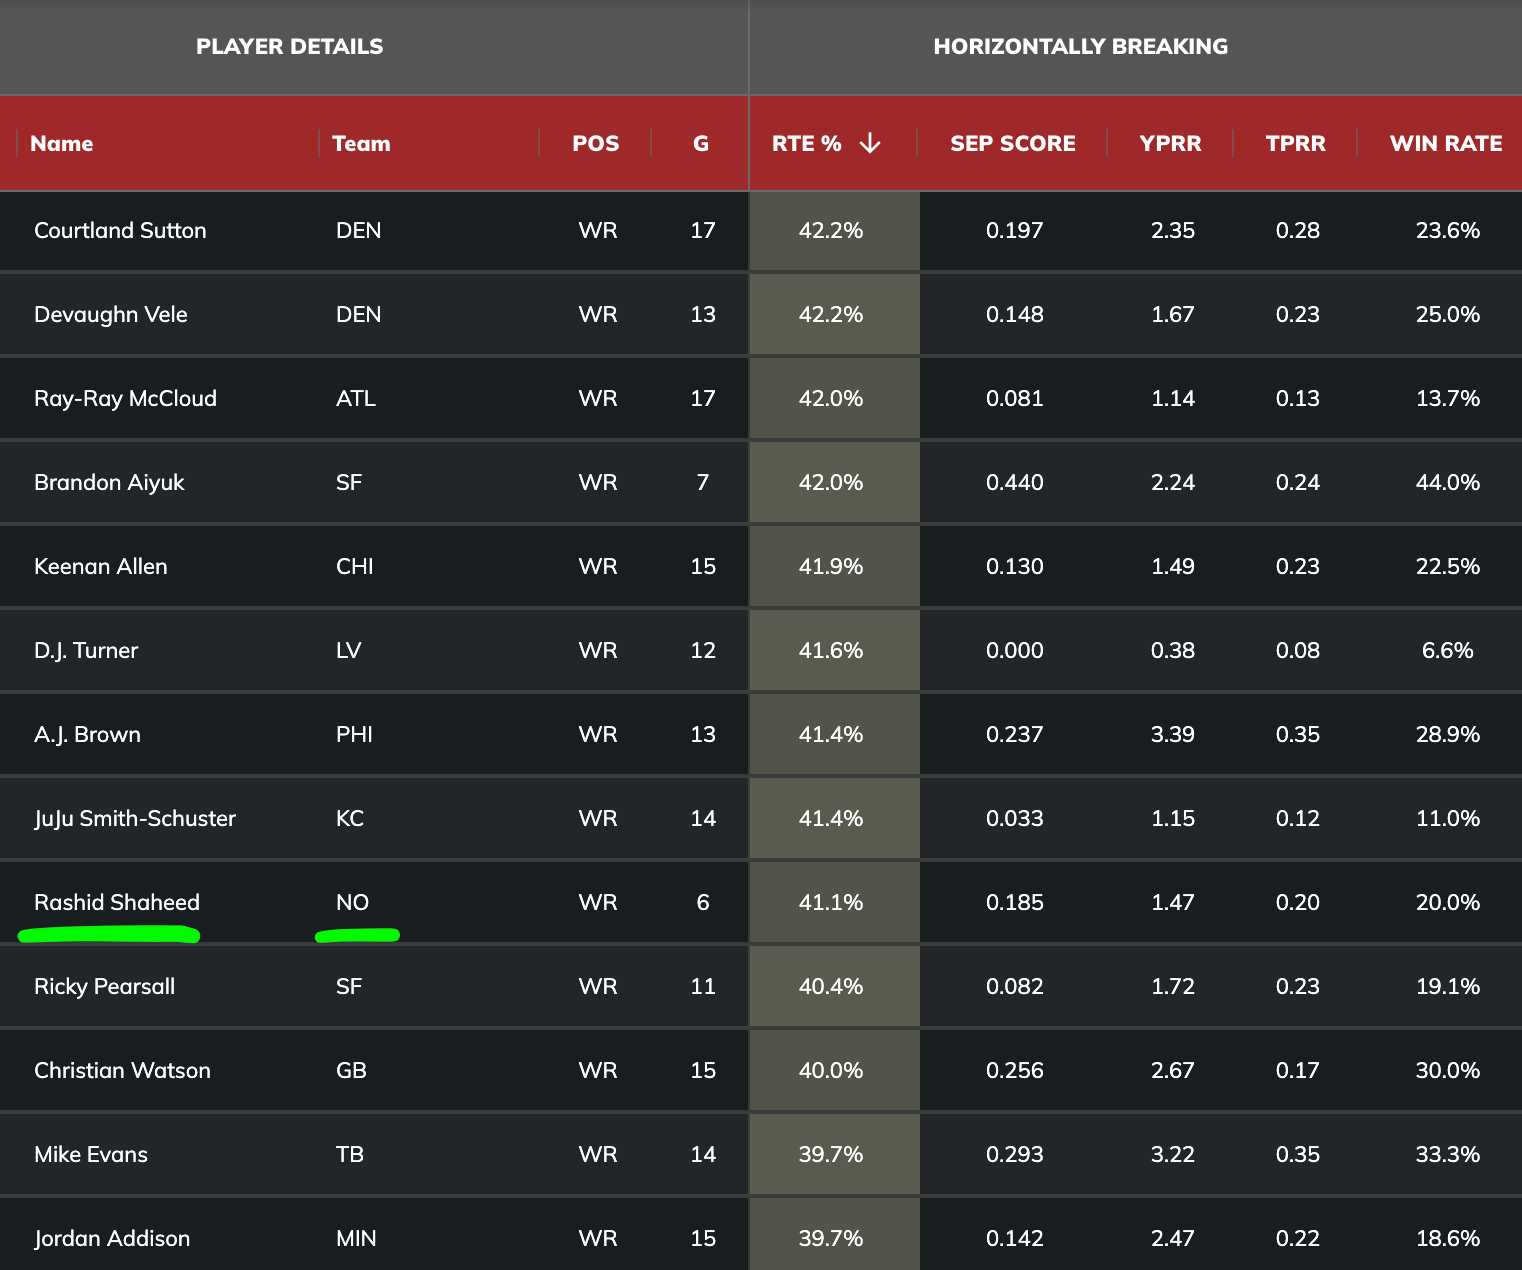
Task: Click Christian Watson's 0.256 SEP score
Action: pyautogui.click(x=1015, y=1070)
